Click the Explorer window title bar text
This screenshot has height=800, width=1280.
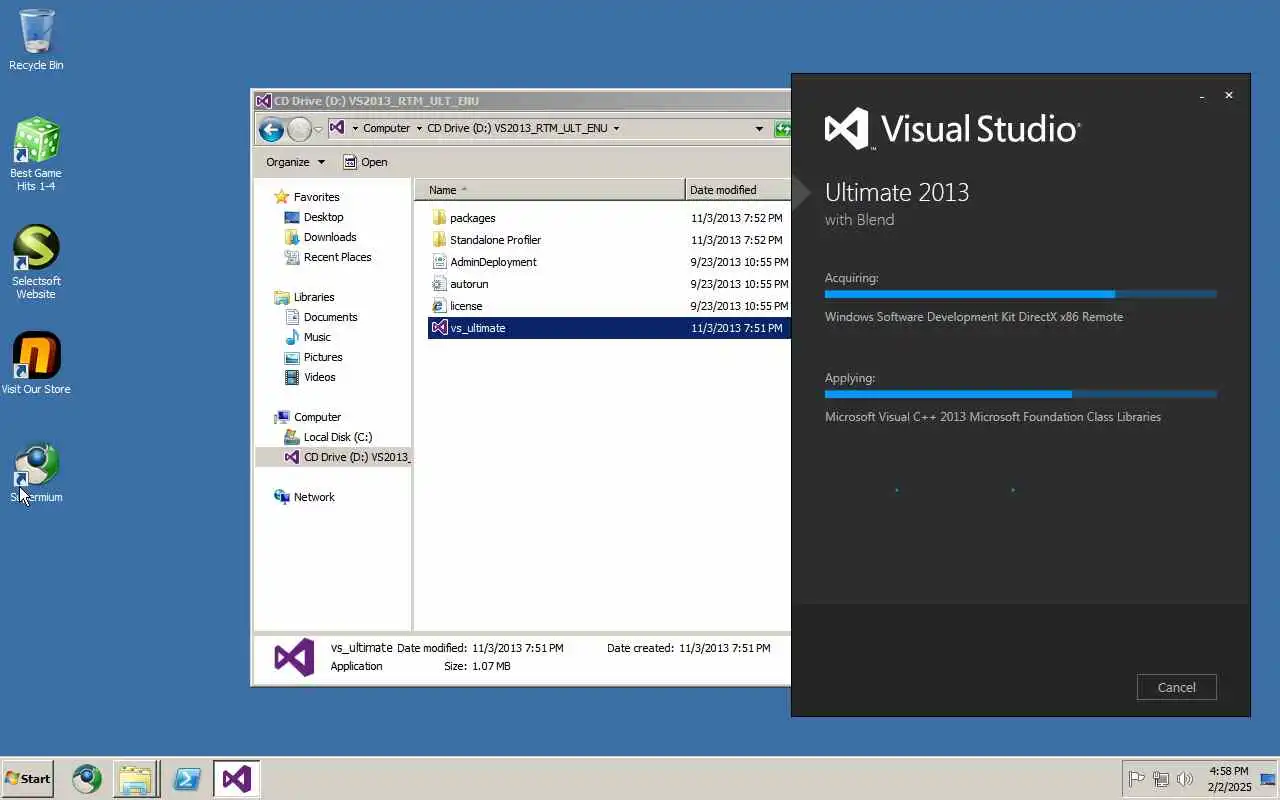coord(377,101)
